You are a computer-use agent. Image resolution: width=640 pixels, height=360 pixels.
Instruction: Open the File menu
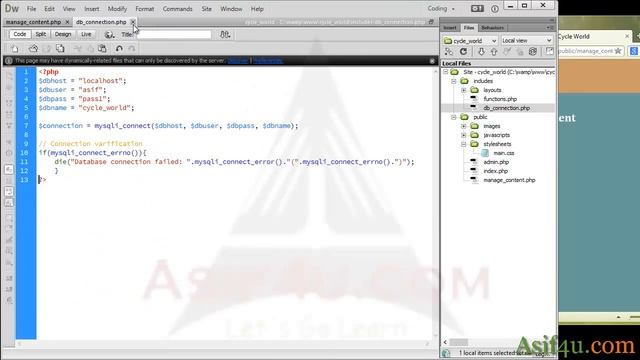31,9
